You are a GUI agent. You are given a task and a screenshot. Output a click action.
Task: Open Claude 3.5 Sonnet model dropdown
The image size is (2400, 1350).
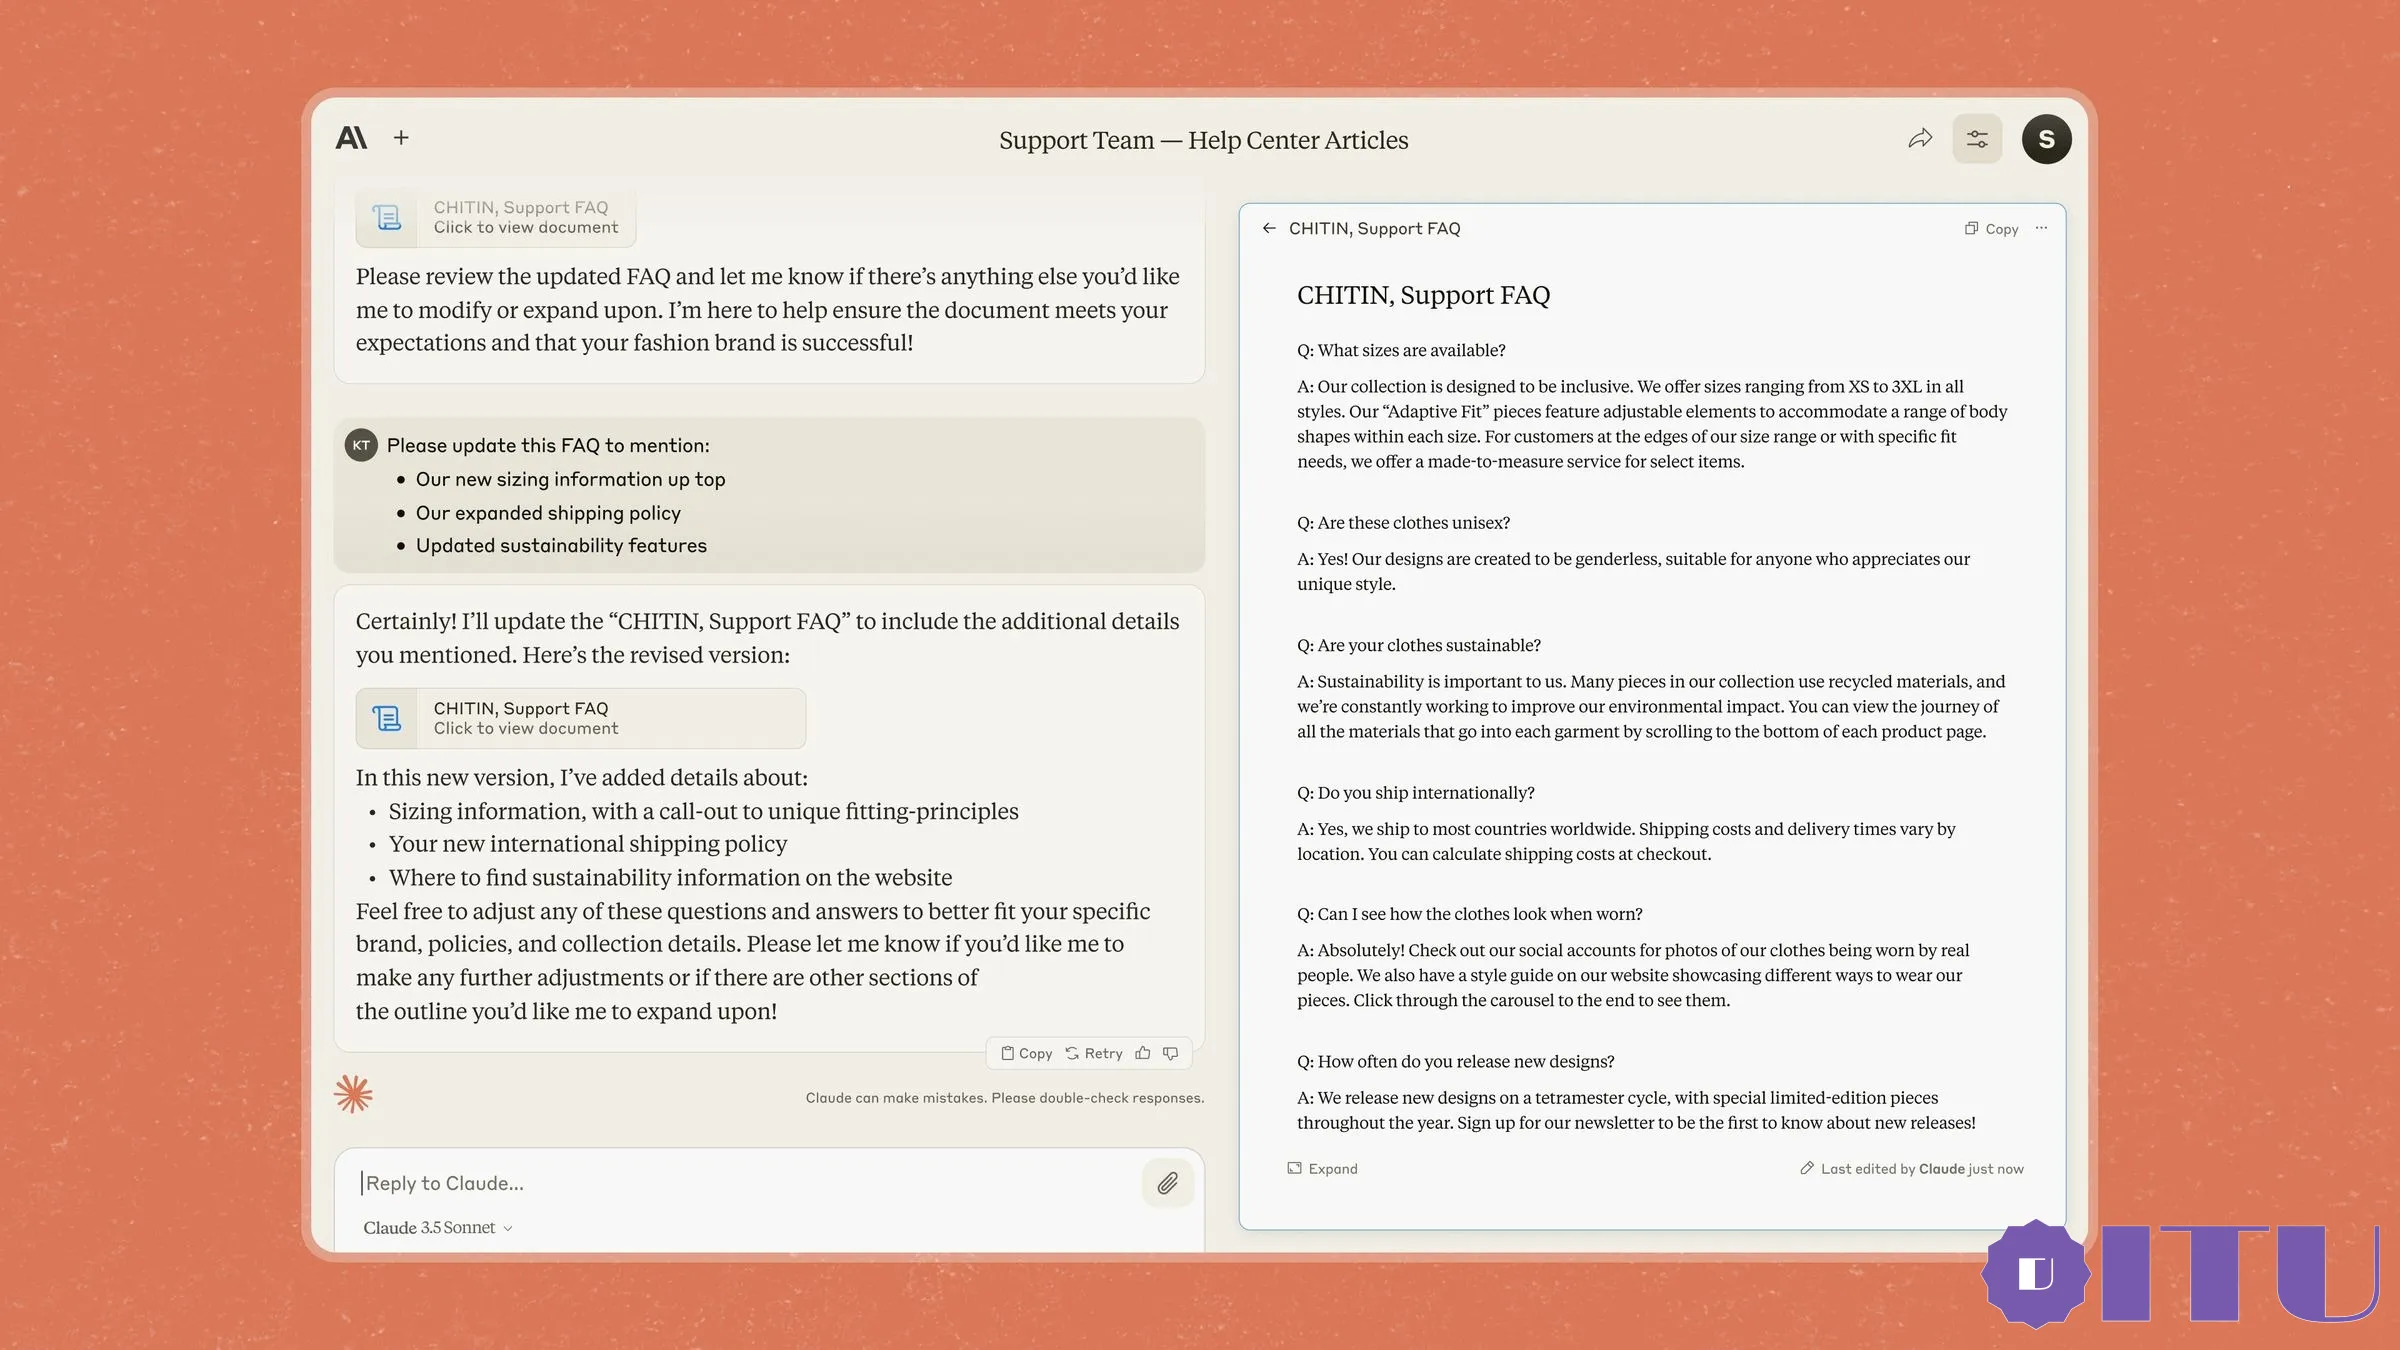[438, 1227]
